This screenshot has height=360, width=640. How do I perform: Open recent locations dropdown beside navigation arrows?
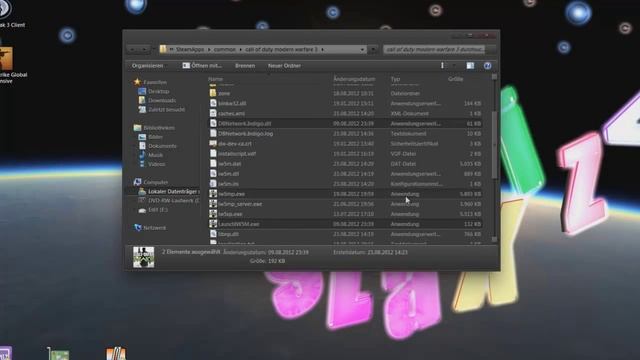coord(153,49)
